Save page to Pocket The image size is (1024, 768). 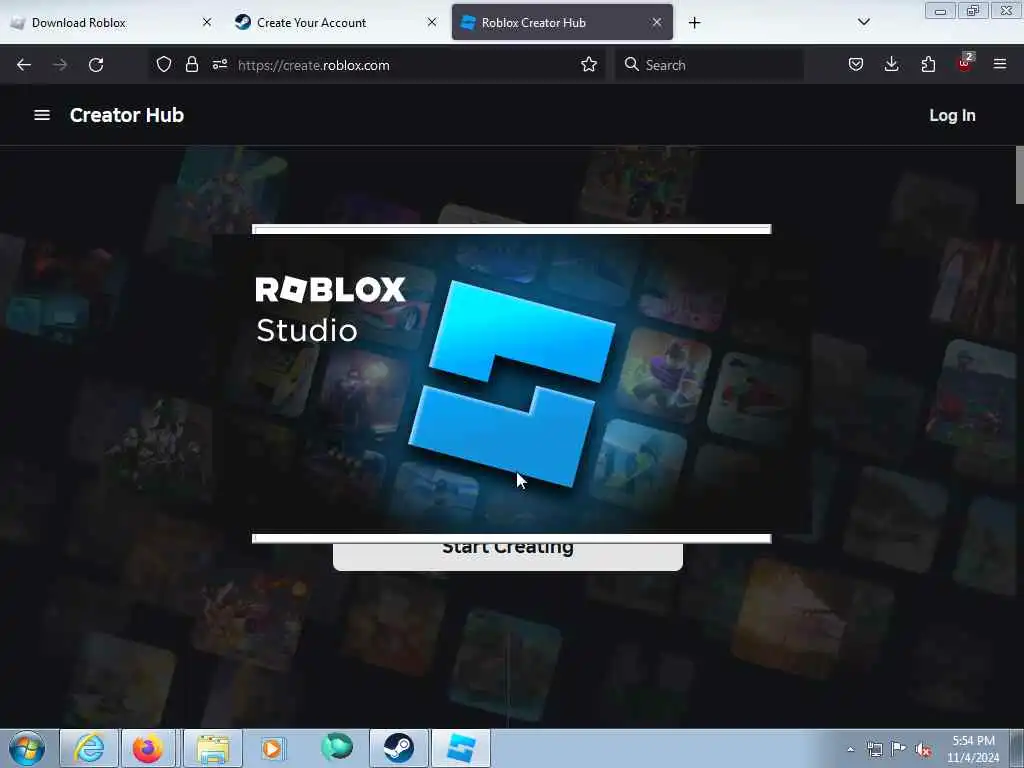(x=856, y=65)
